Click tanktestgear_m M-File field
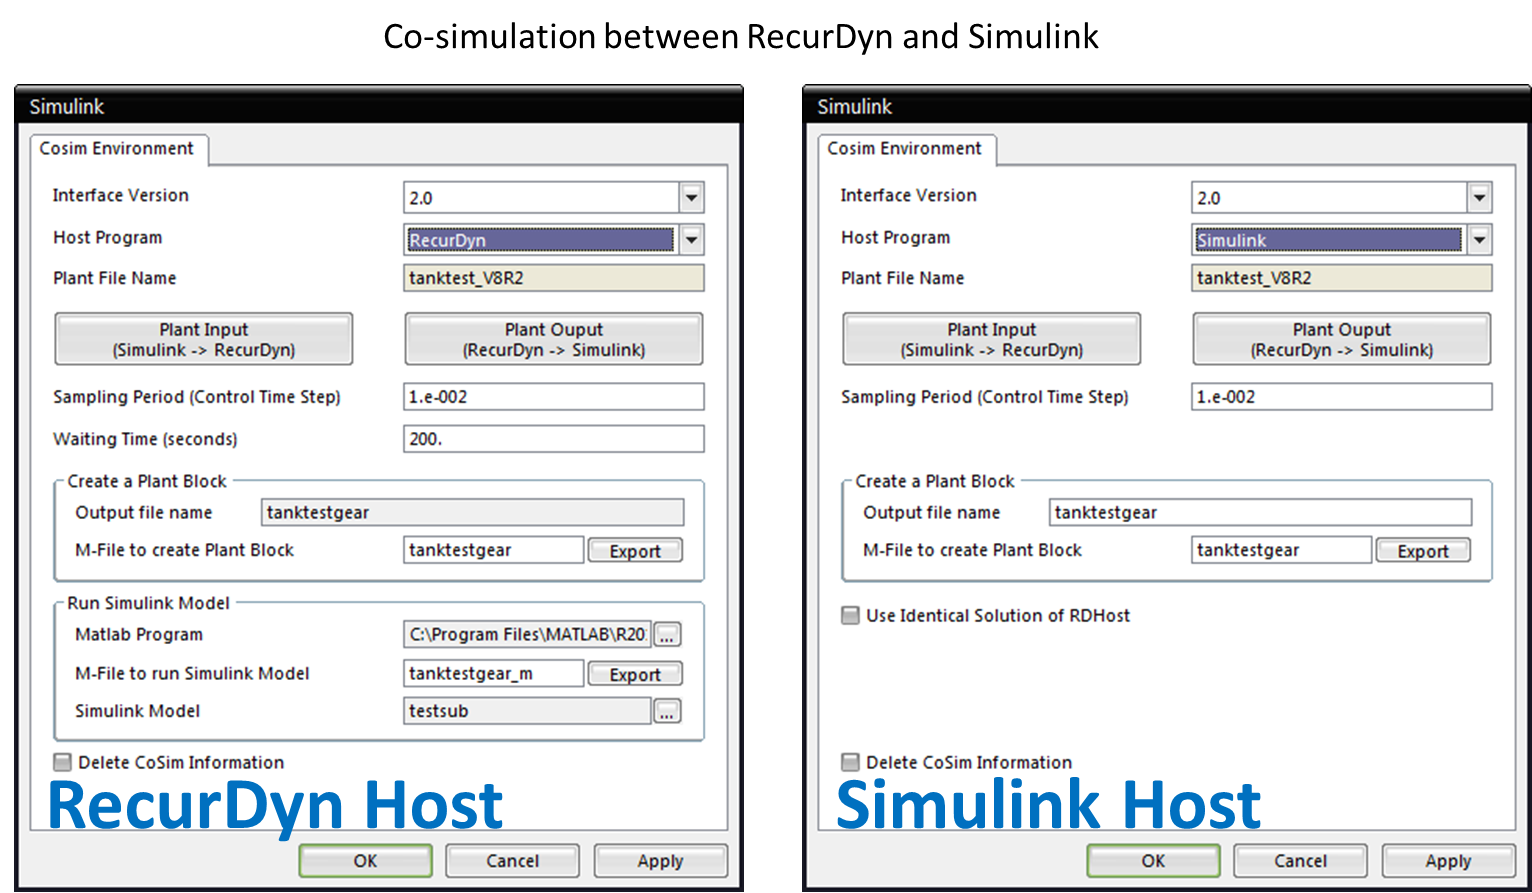The height and width of the screenshot is (893, 1532). click(494, 674)
